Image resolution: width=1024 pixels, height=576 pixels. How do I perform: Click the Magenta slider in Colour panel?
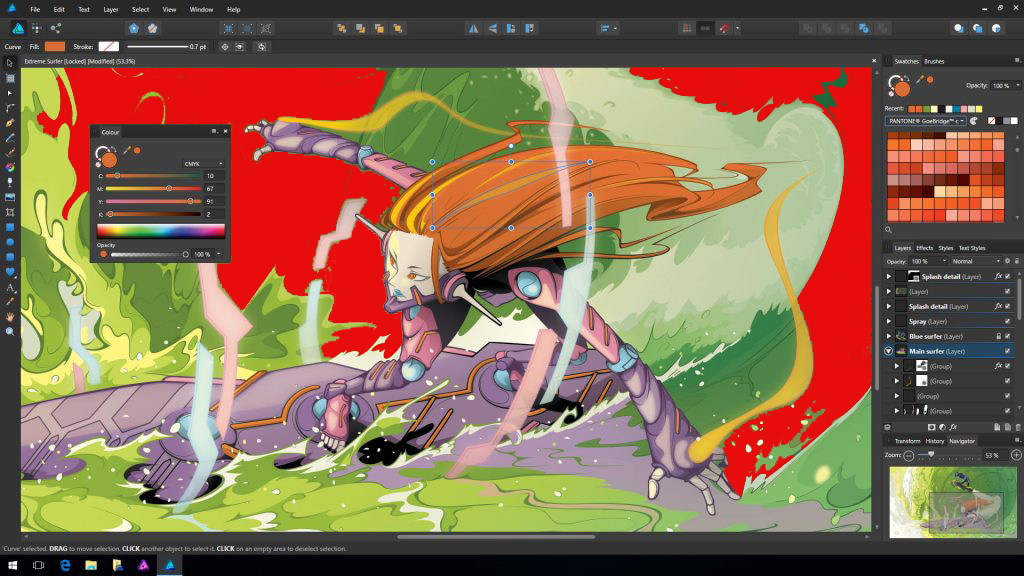[153, 189]
